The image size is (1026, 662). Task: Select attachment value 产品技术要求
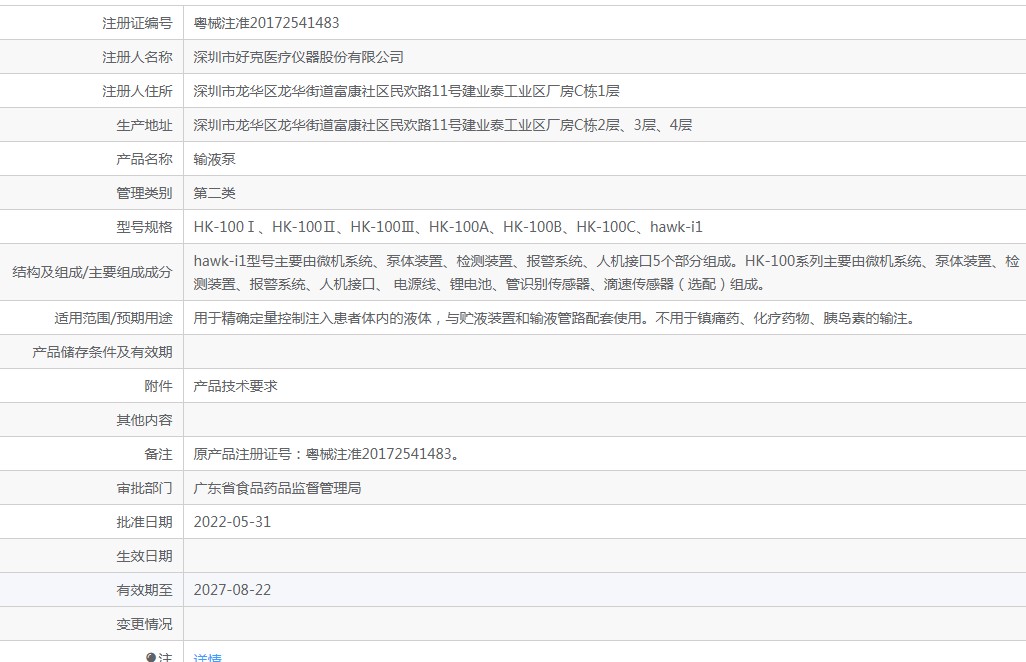pos(236,386)
